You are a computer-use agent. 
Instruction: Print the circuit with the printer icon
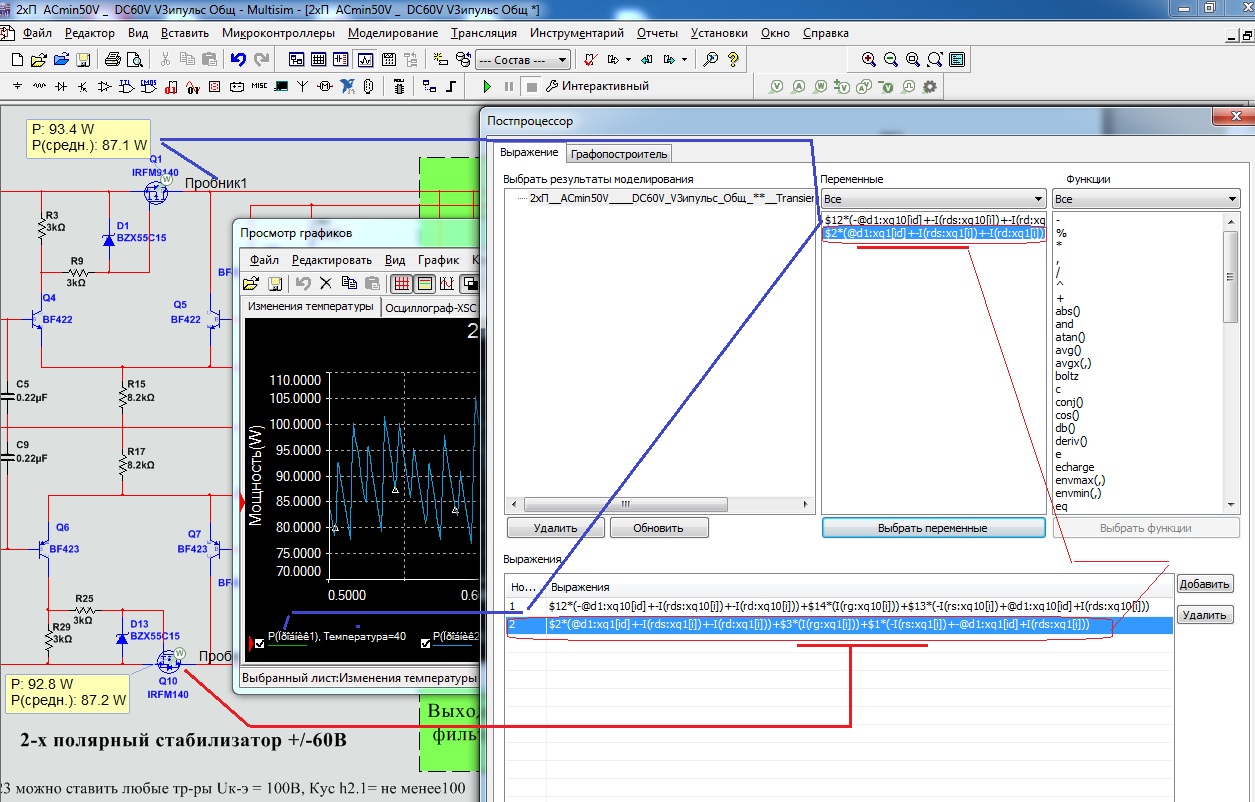tap(112, 59)
